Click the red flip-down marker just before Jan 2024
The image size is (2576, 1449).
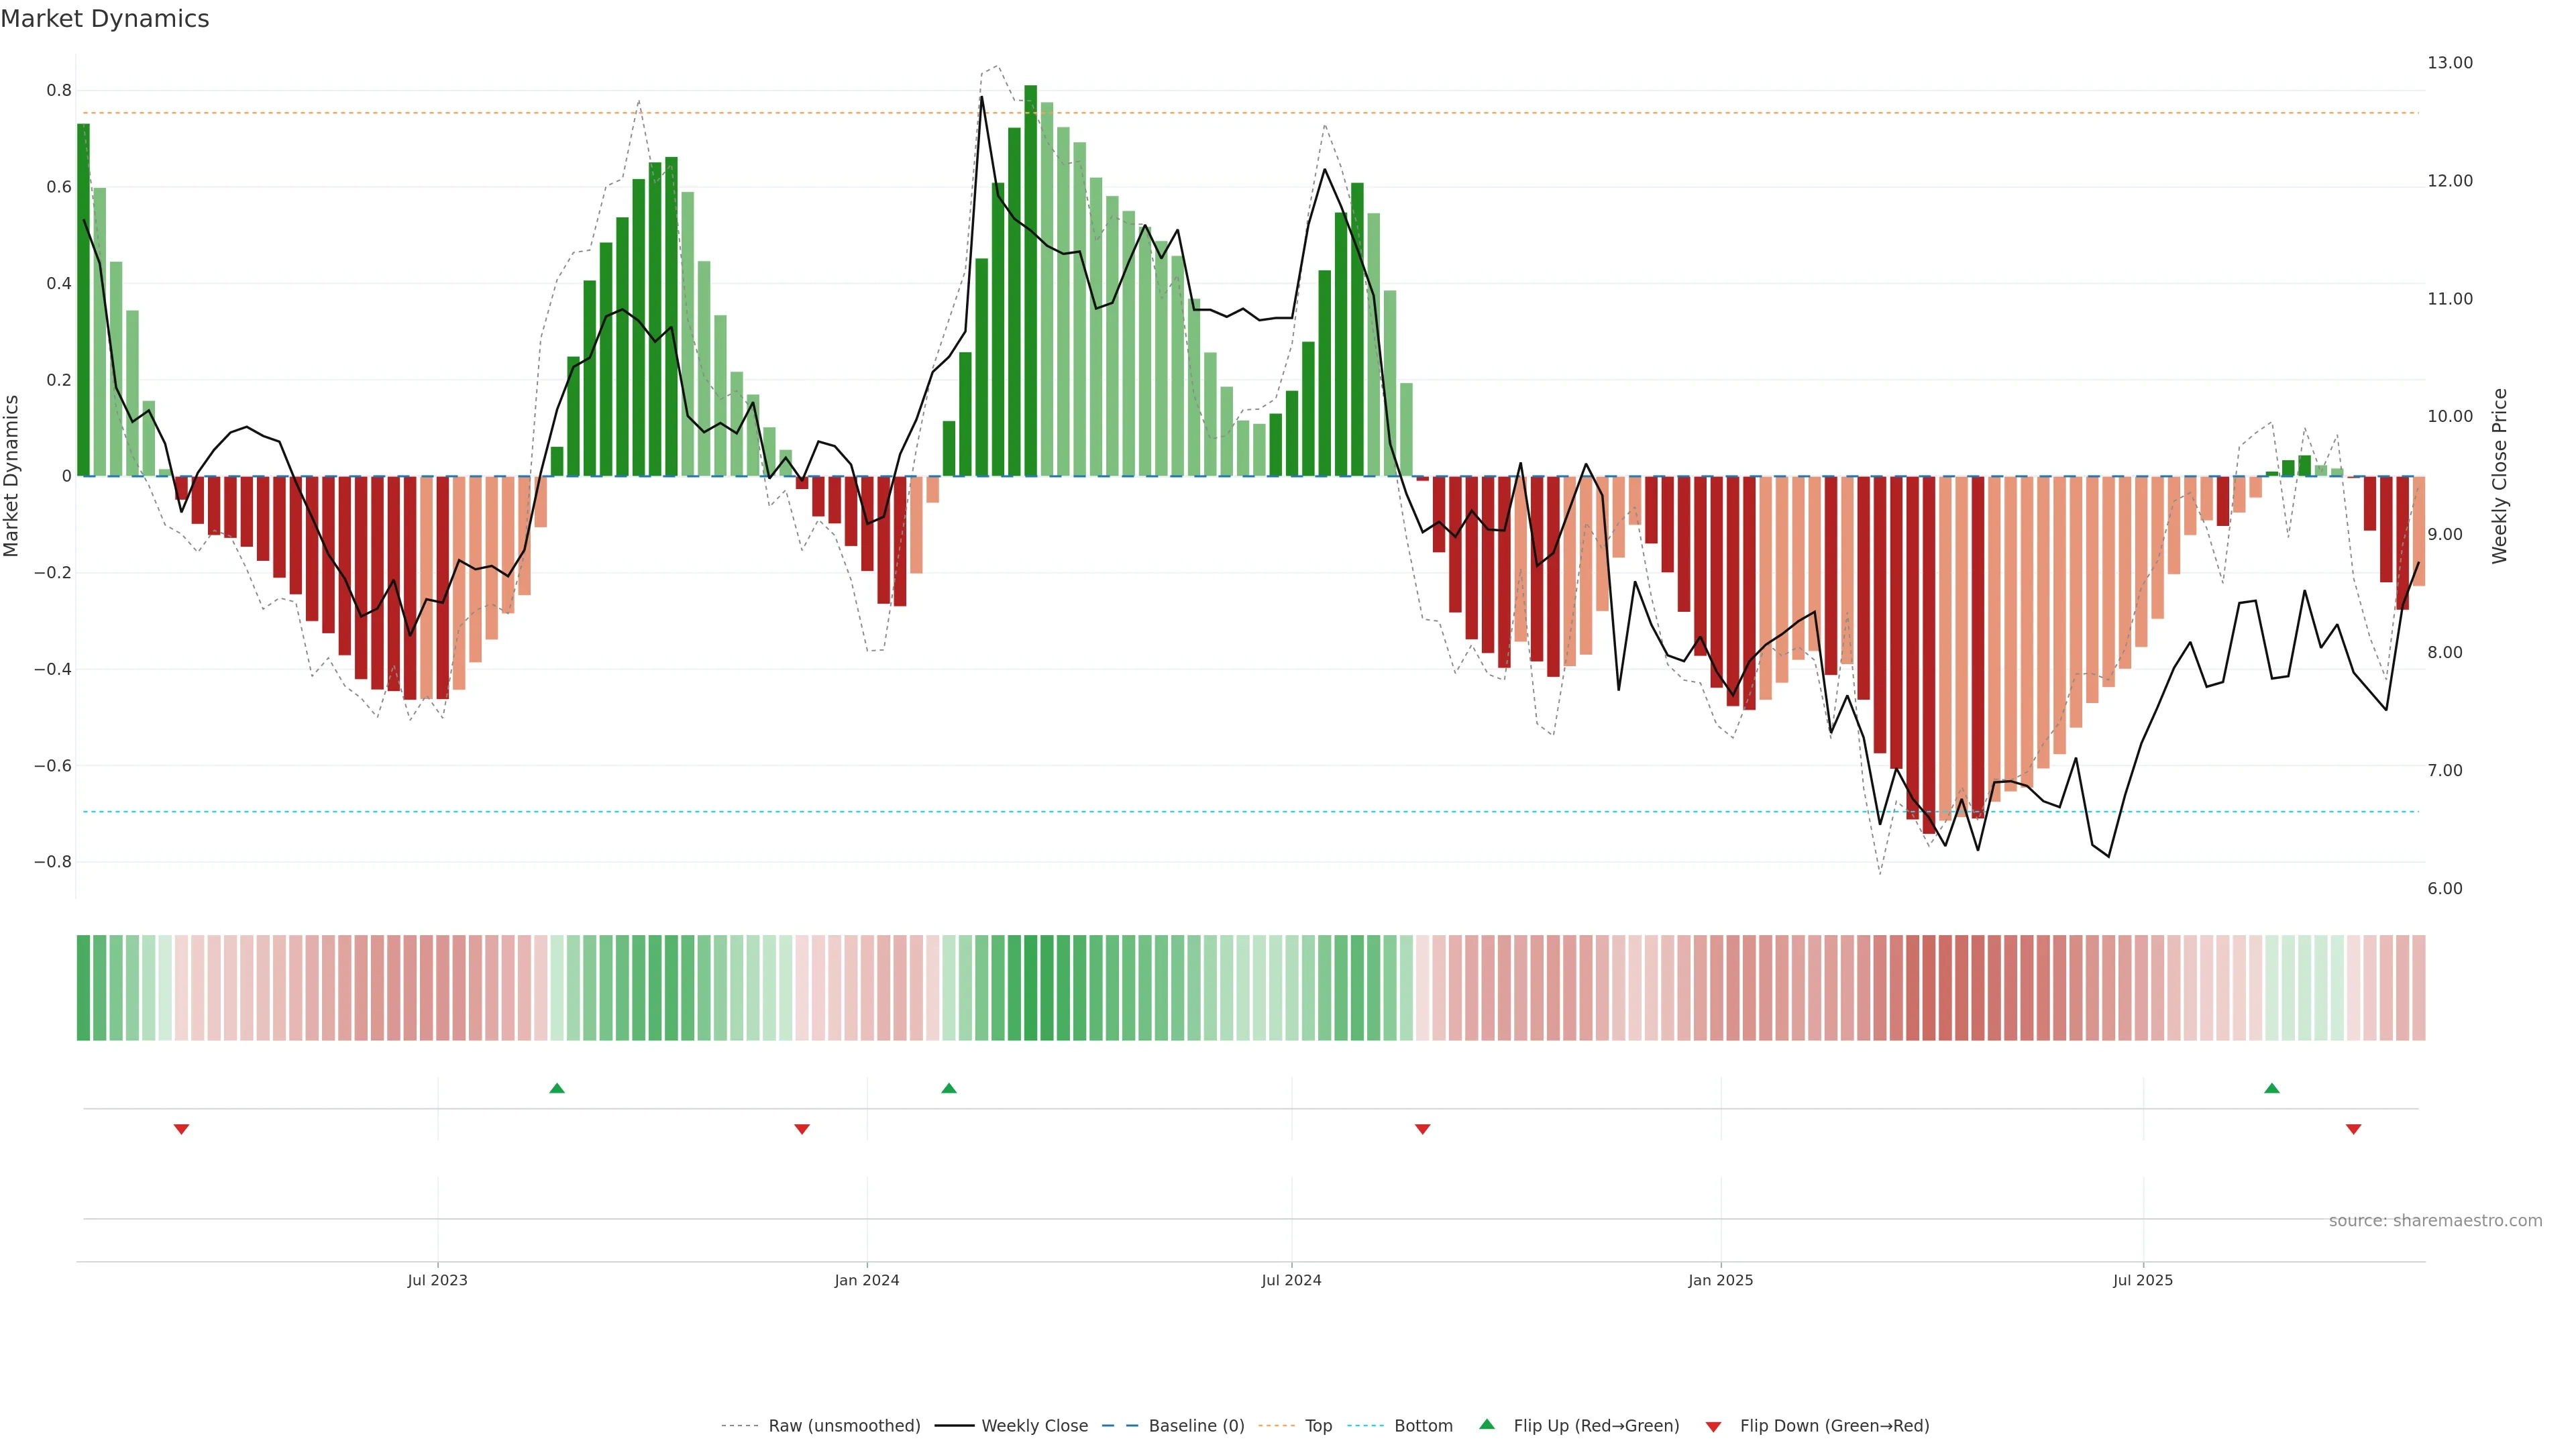pyautogui.click(x=801, y=1129)
